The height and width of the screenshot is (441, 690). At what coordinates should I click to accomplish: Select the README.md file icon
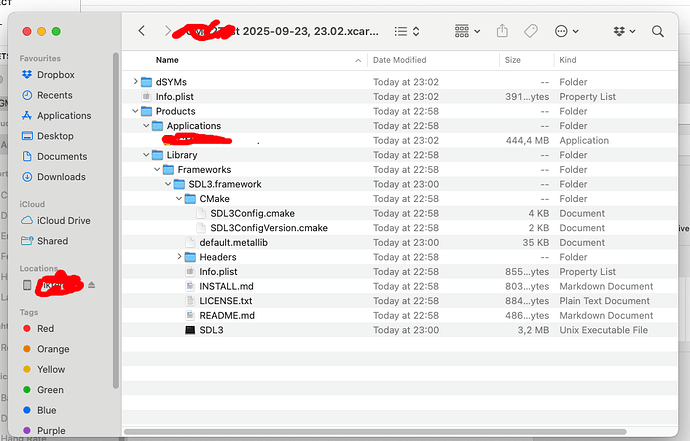coord(190,315)
